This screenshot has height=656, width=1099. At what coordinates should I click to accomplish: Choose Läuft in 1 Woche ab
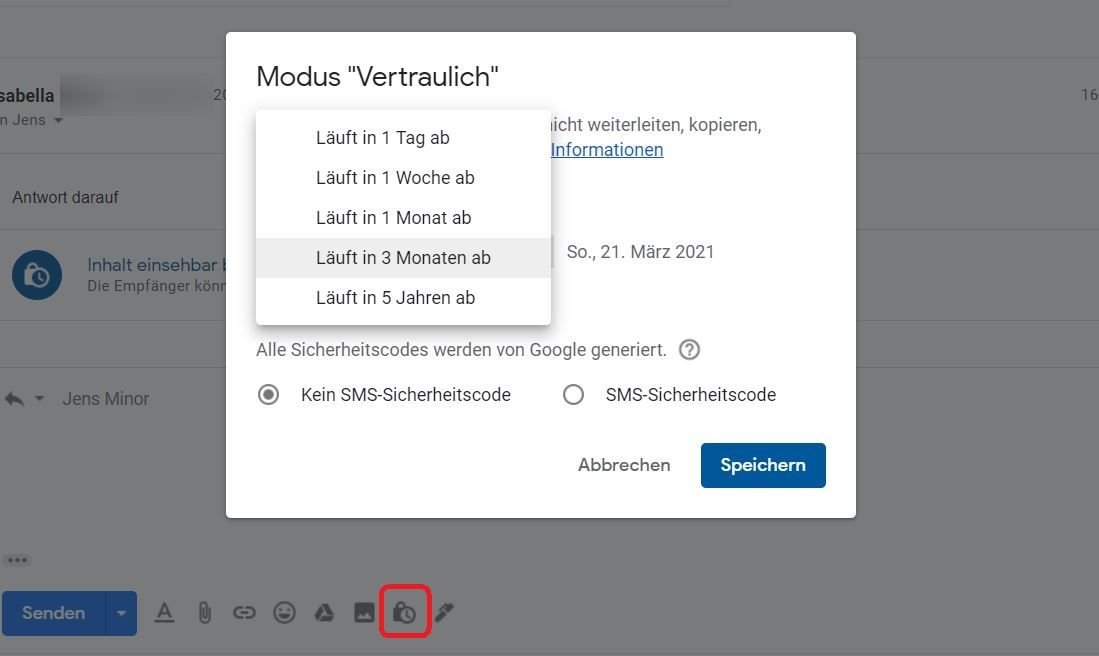395,178
